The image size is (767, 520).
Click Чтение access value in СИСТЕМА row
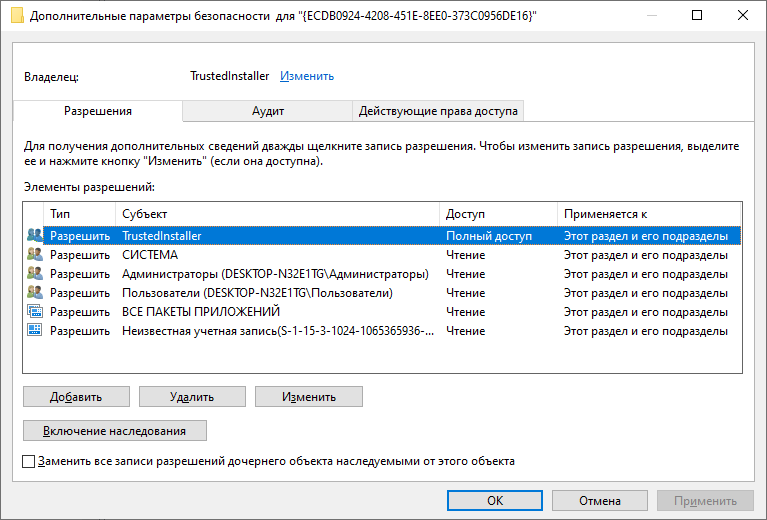(x=465, y=255)
